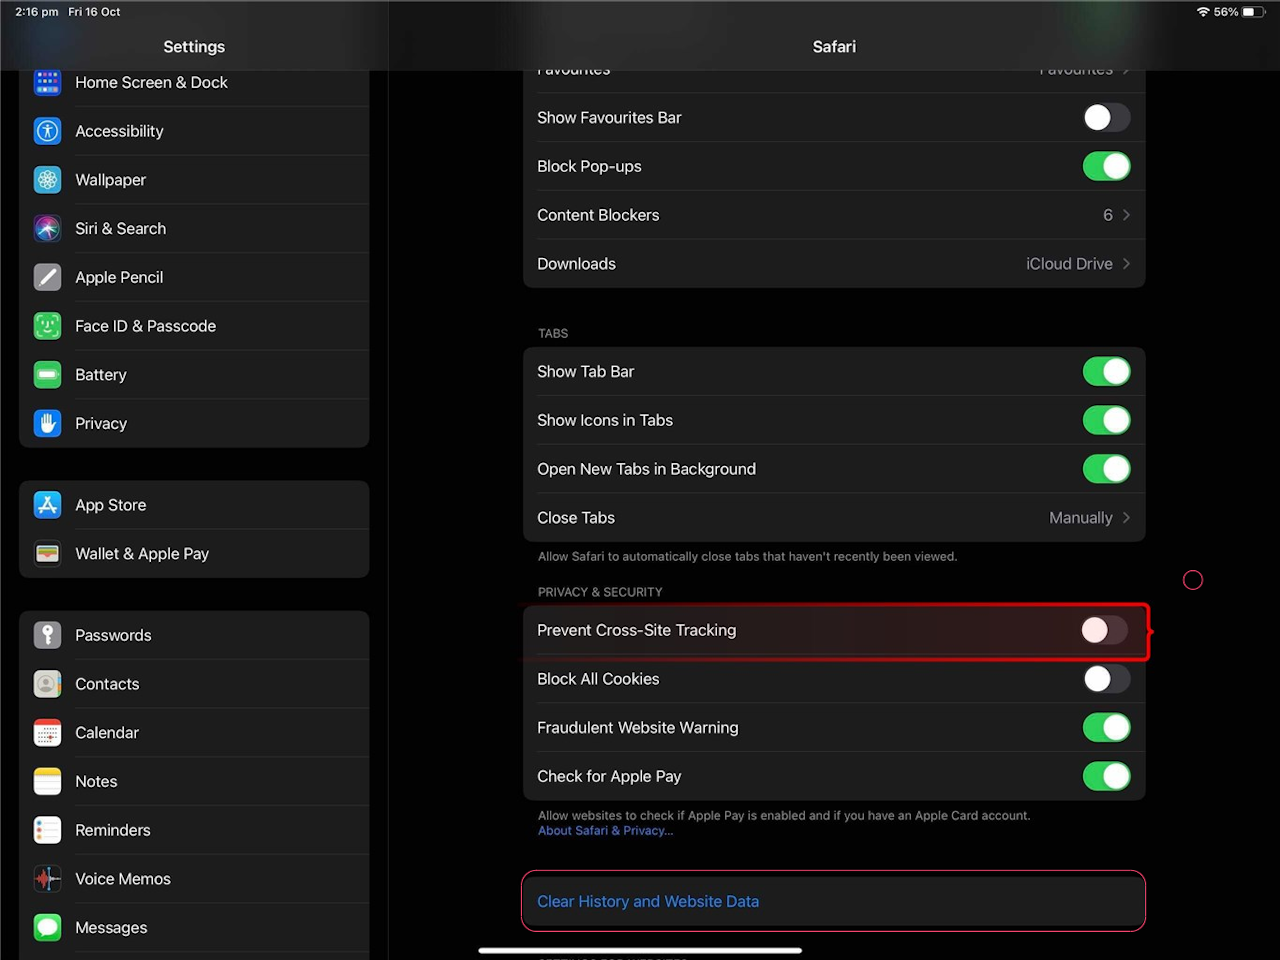Disable the Block Pop-ups switch
This screenshot has width=1280, height=960.
[1105, 166]
